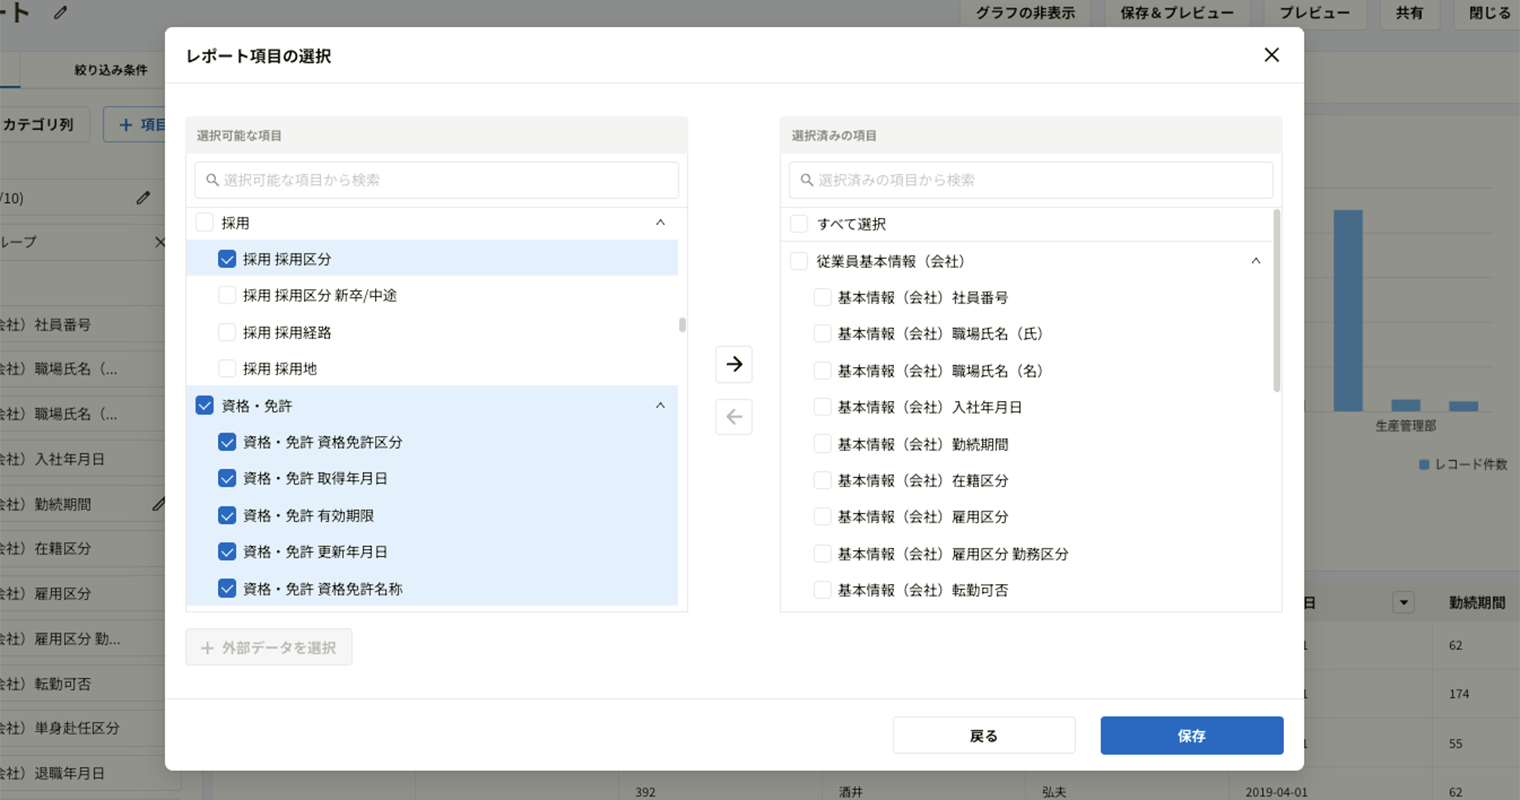Image resolution: width=1520 pixels, height=800 pixels.
Task: Close the レポート項目の選択 dialog with the X
Action: [x=1271, y=55]
